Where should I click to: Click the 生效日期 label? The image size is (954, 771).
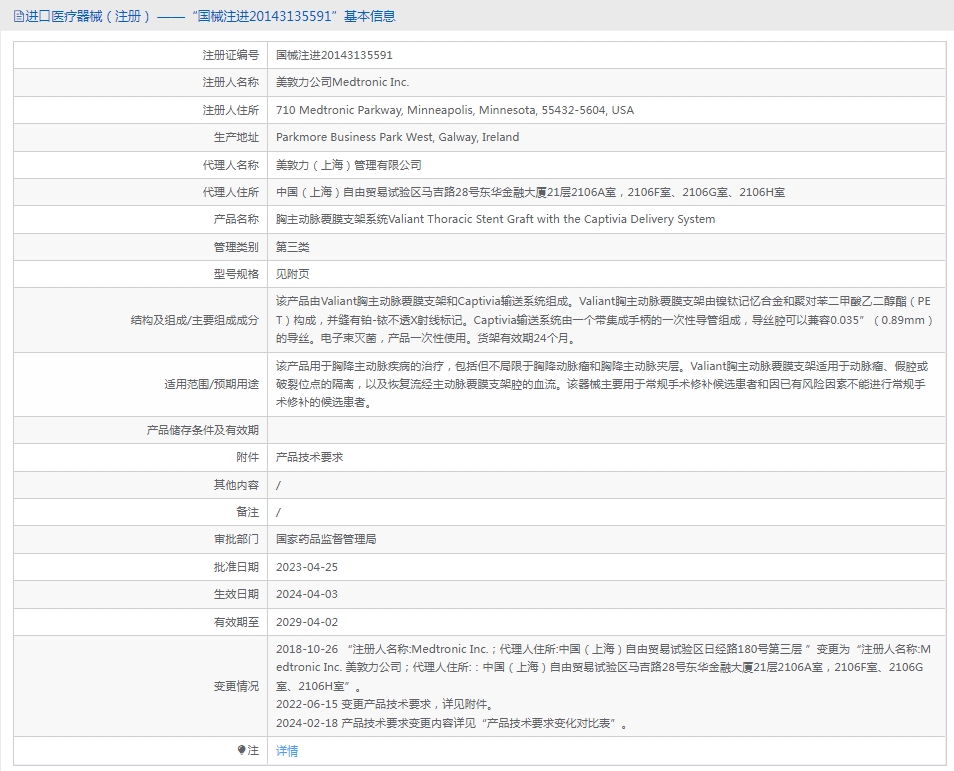(x=236, y=595)
